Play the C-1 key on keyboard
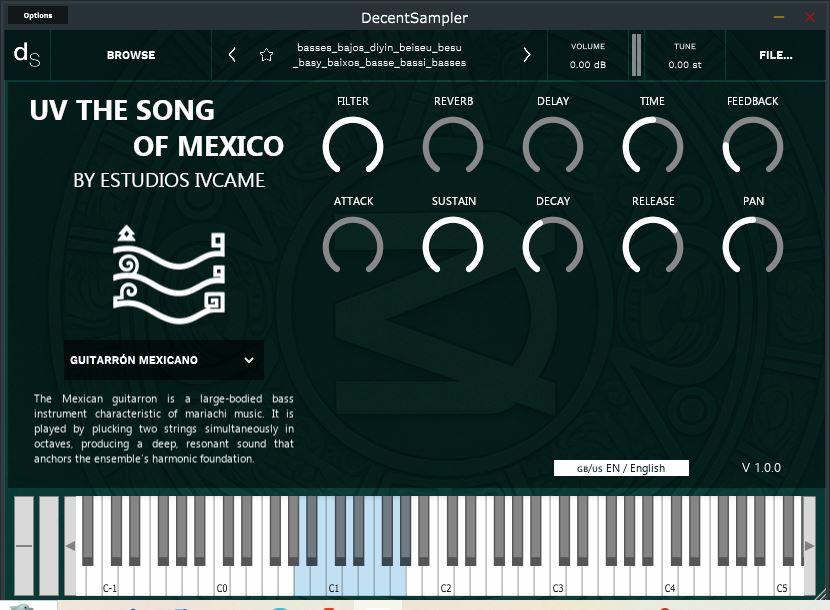The image size is (830, 610). coord(109,581)
